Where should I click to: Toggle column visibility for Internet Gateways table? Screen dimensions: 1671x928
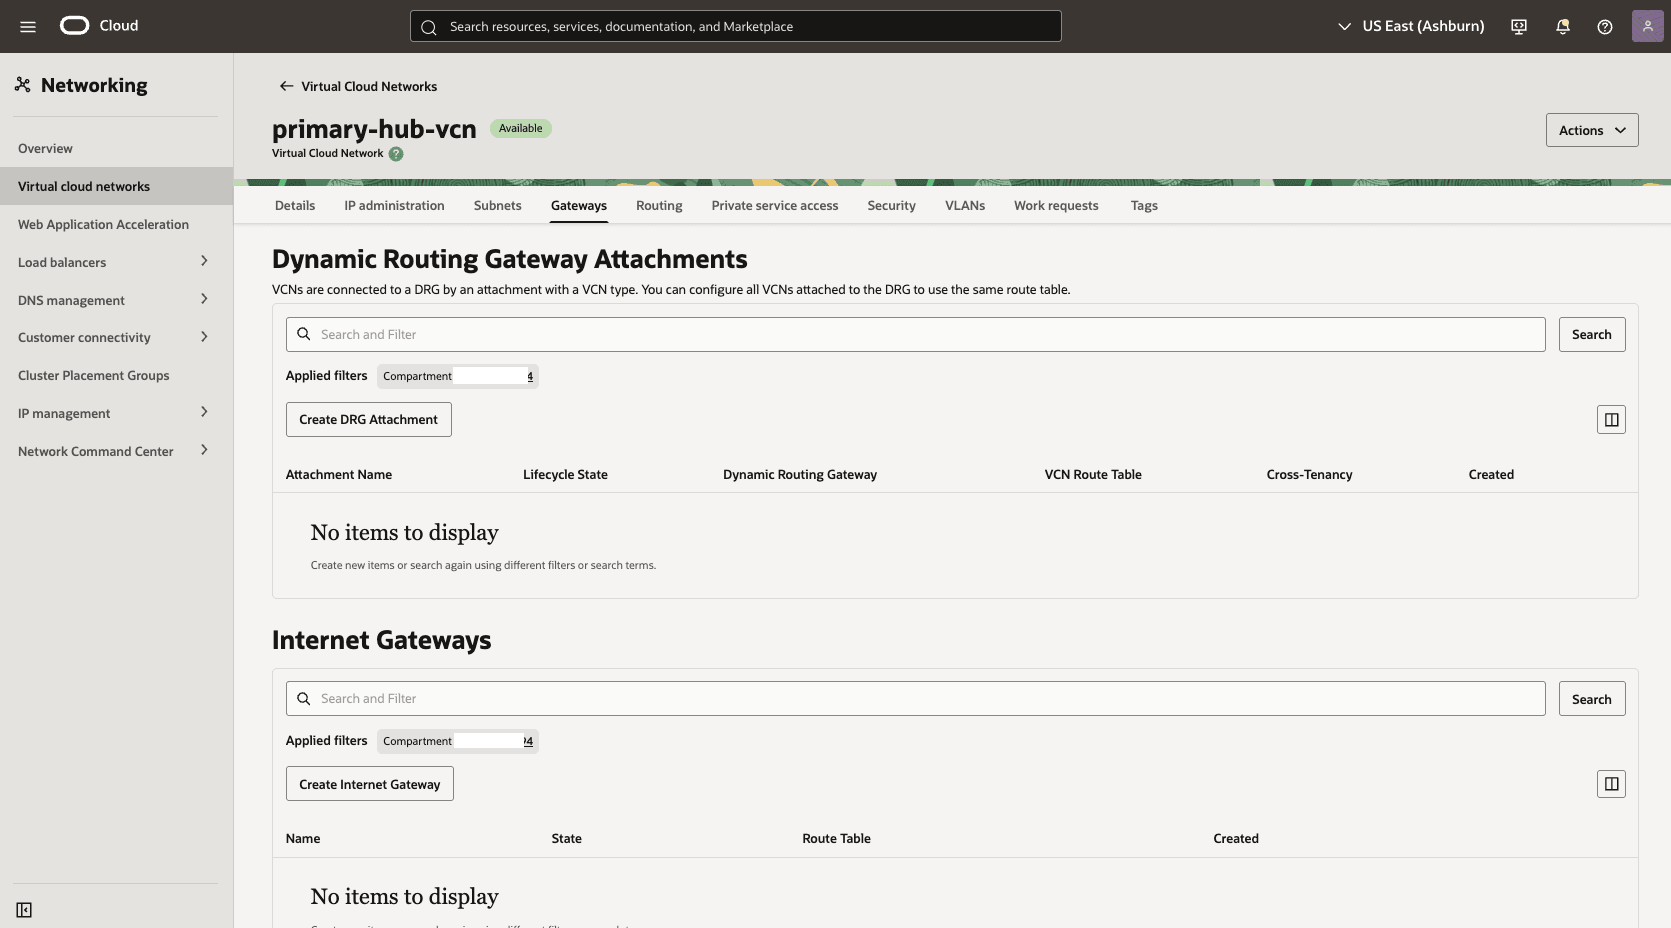coord(1611,784)
